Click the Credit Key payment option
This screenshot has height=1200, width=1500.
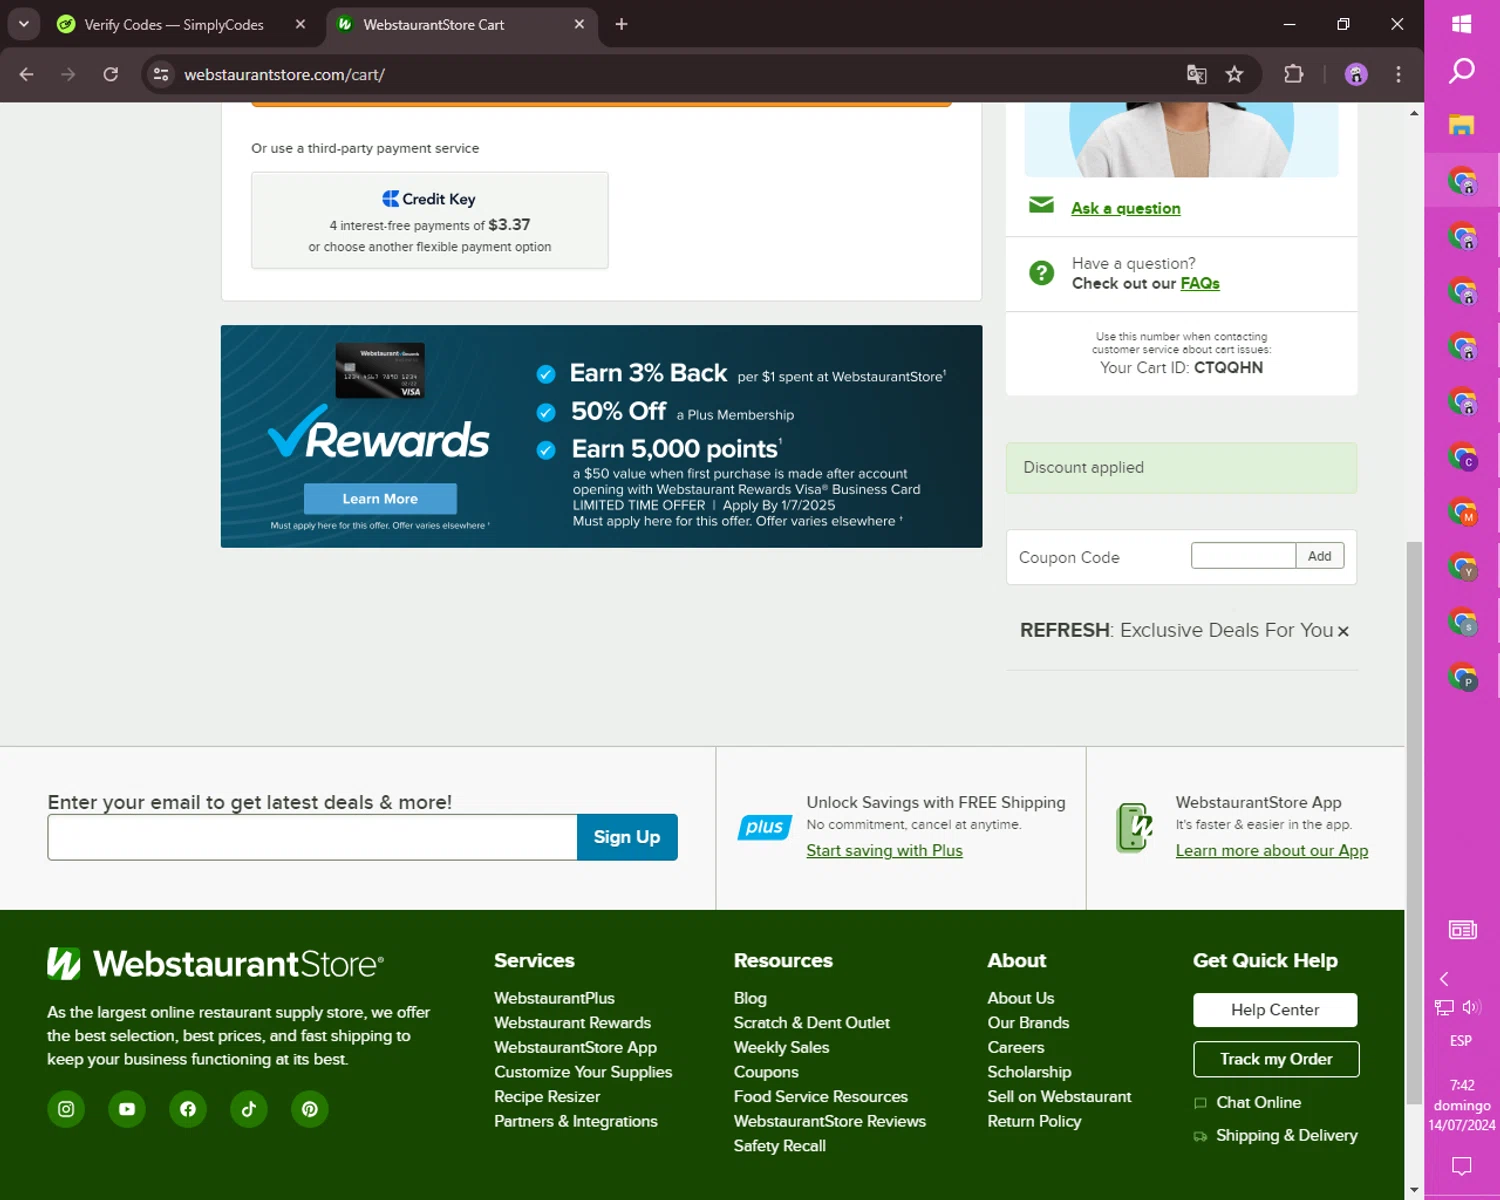430,220
